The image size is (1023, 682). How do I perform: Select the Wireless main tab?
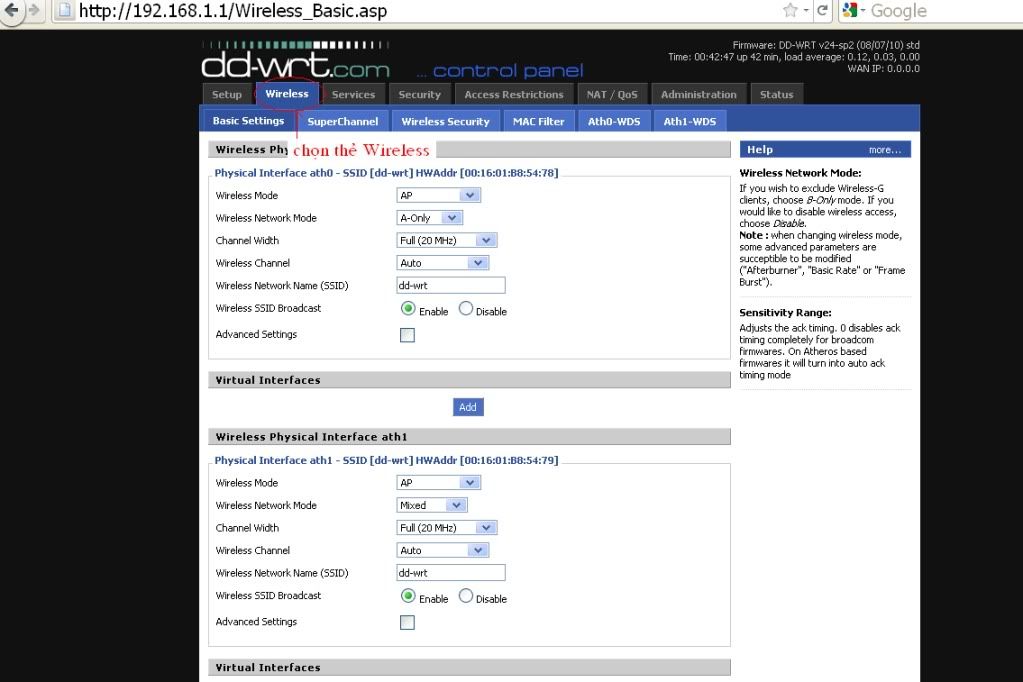coord(287,94)
